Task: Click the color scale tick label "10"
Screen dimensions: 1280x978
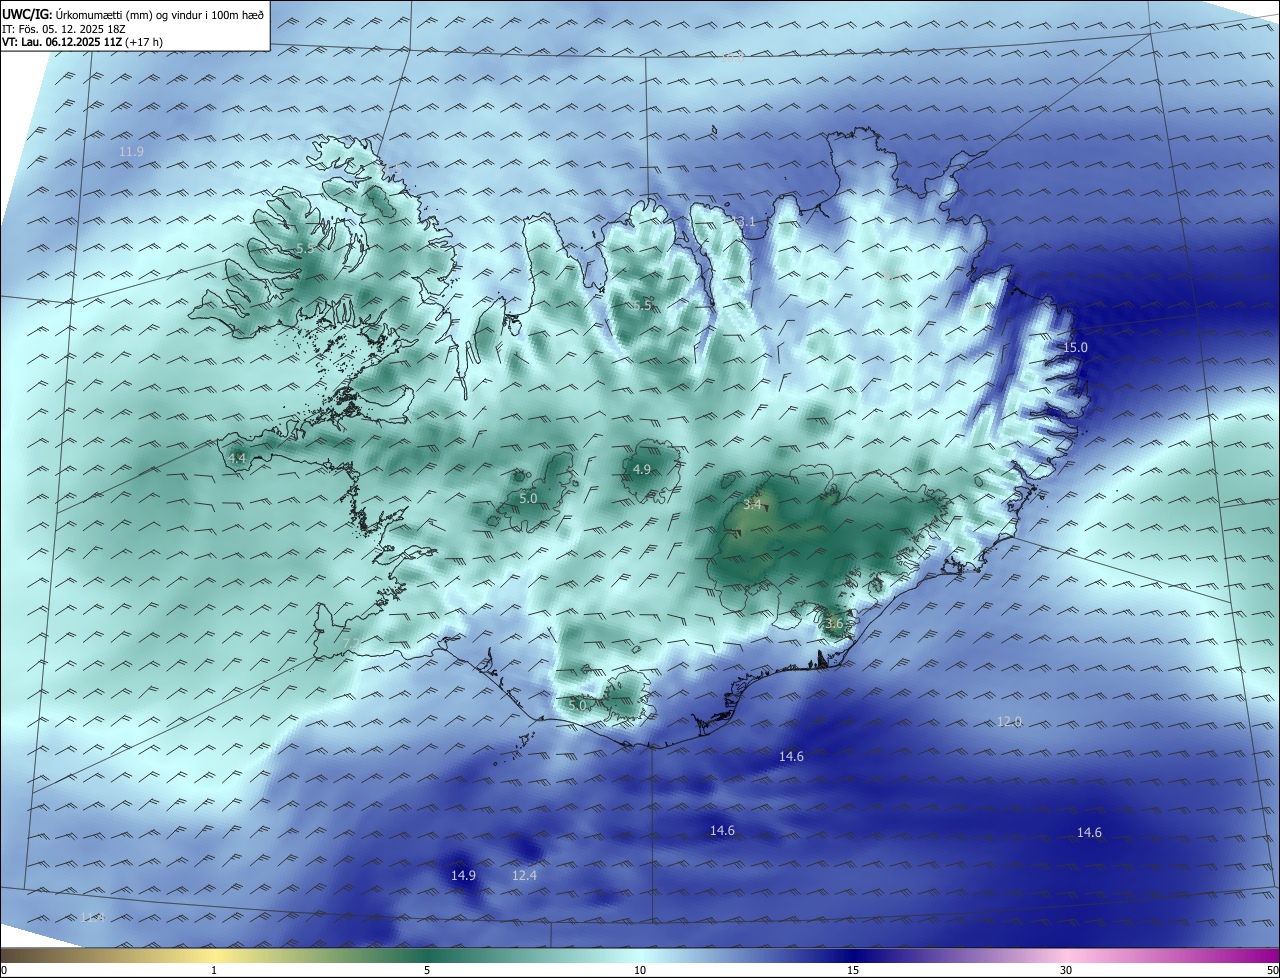Action: point(640,970)
